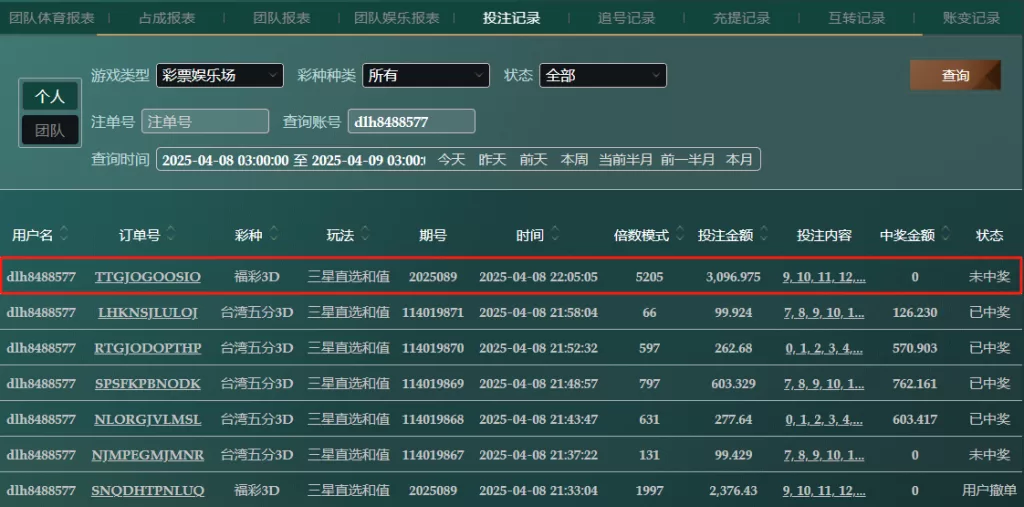The width and height of the screenshot is (1024, 507).
Task: Click the 查询 button
Action: (955, 75)
